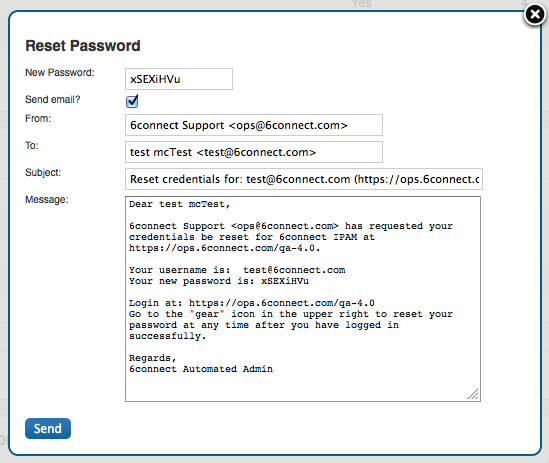Place cursor on 'Dear test mcTest,' line
The height and width of the screenshot is (463, 549).
click(180, 204)
